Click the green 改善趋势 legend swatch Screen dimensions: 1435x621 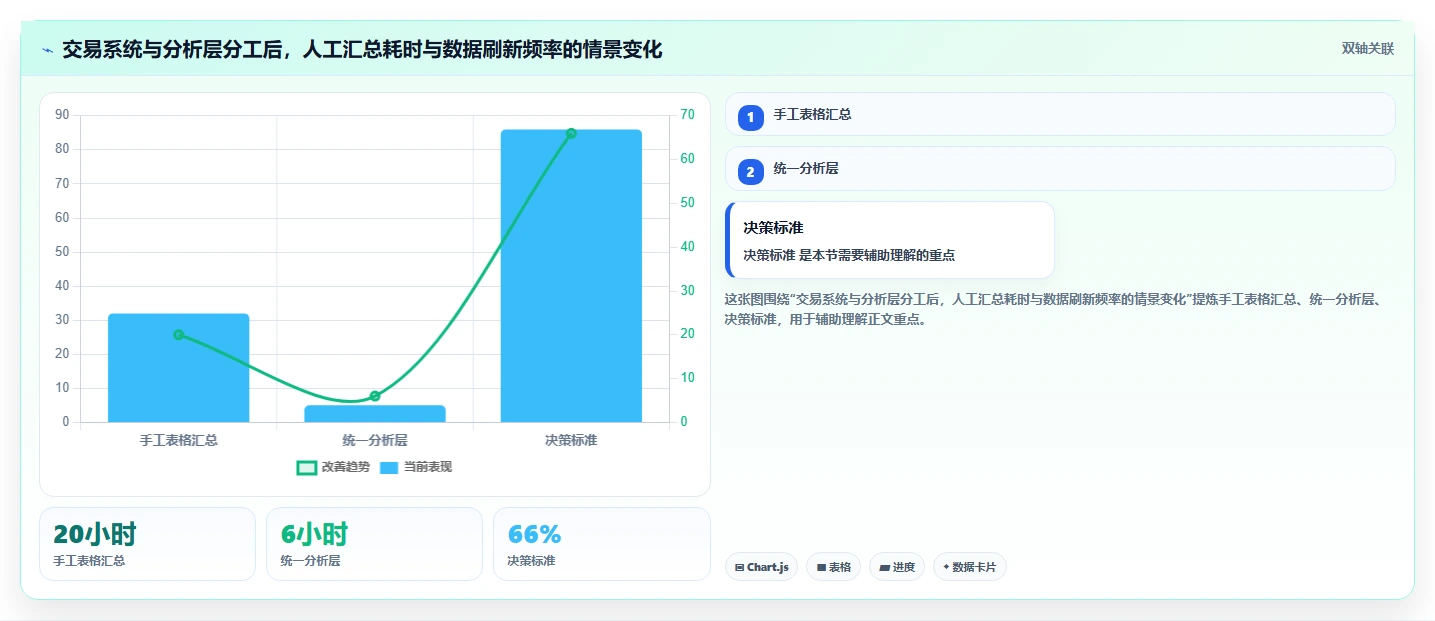(x=307, y=467)
